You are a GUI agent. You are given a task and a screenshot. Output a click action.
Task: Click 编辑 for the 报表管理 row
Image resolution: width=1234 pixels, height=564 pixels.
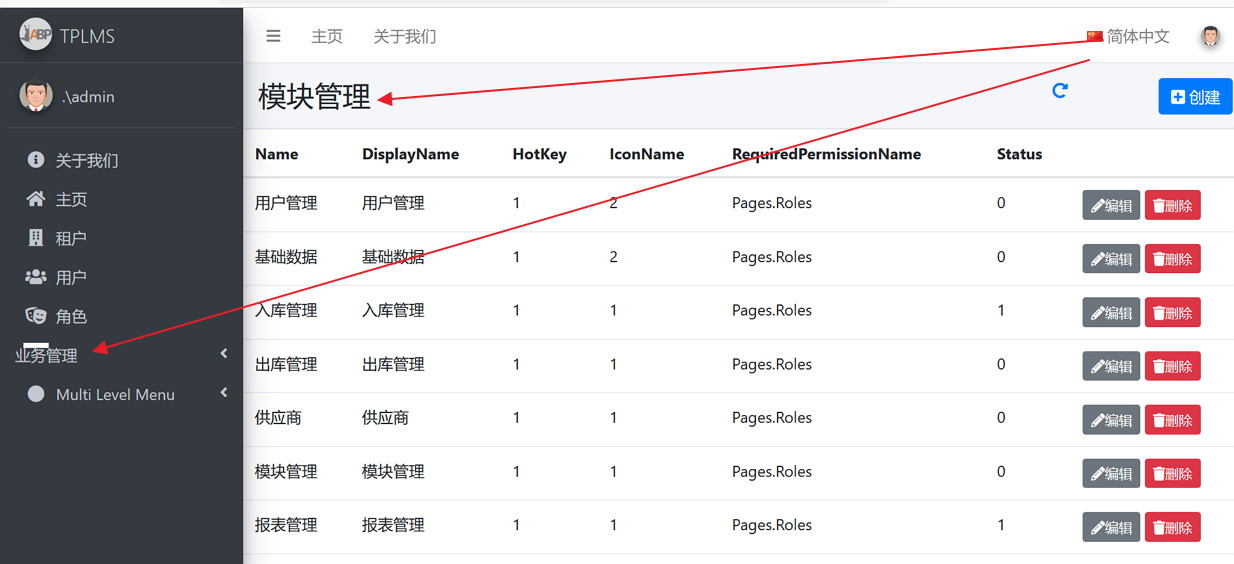[x=1111, y=527]
